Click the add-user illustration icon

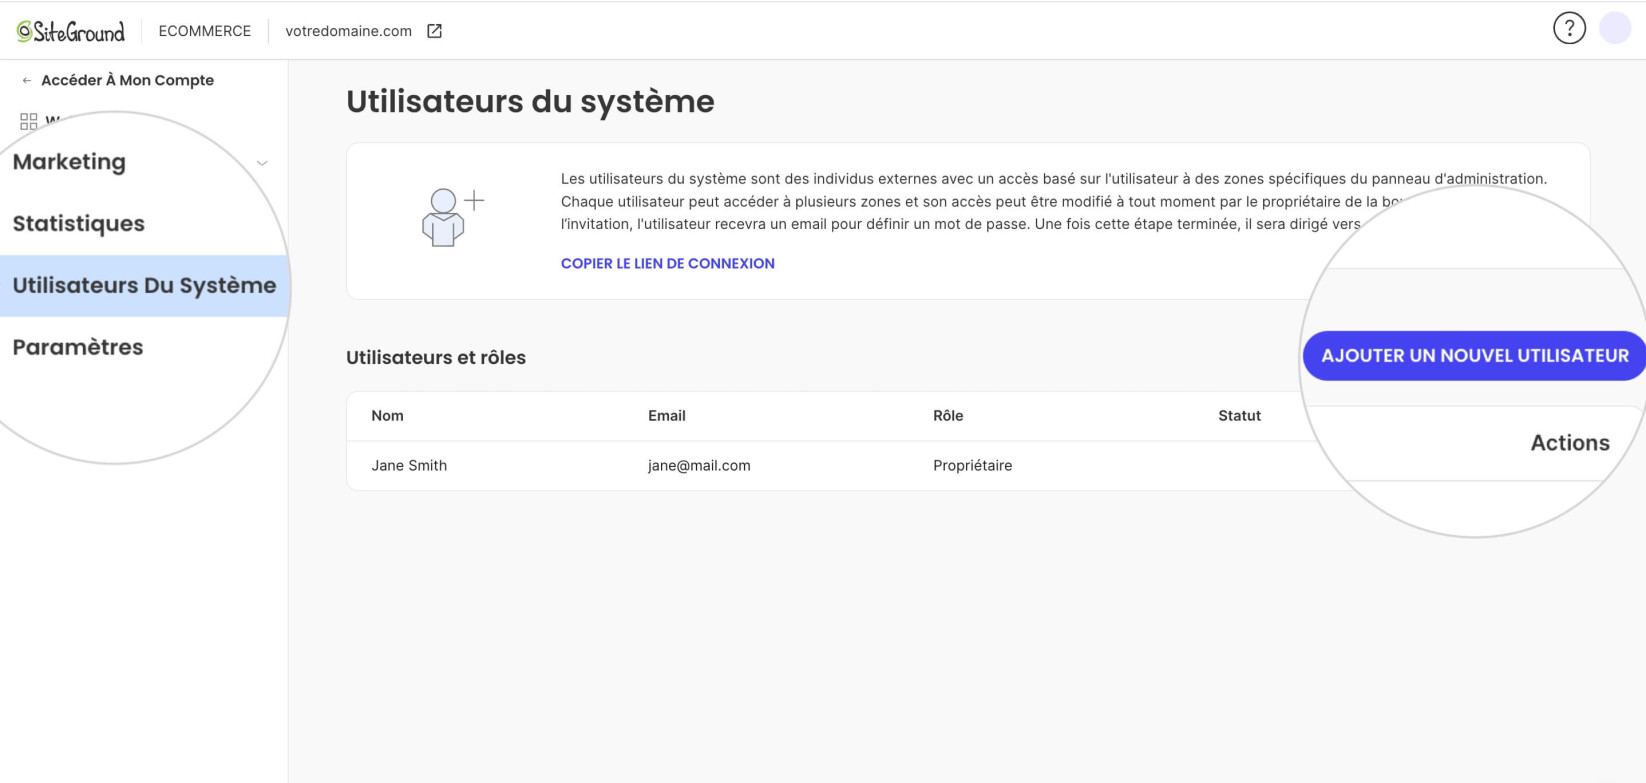click(x=452, y=217)
